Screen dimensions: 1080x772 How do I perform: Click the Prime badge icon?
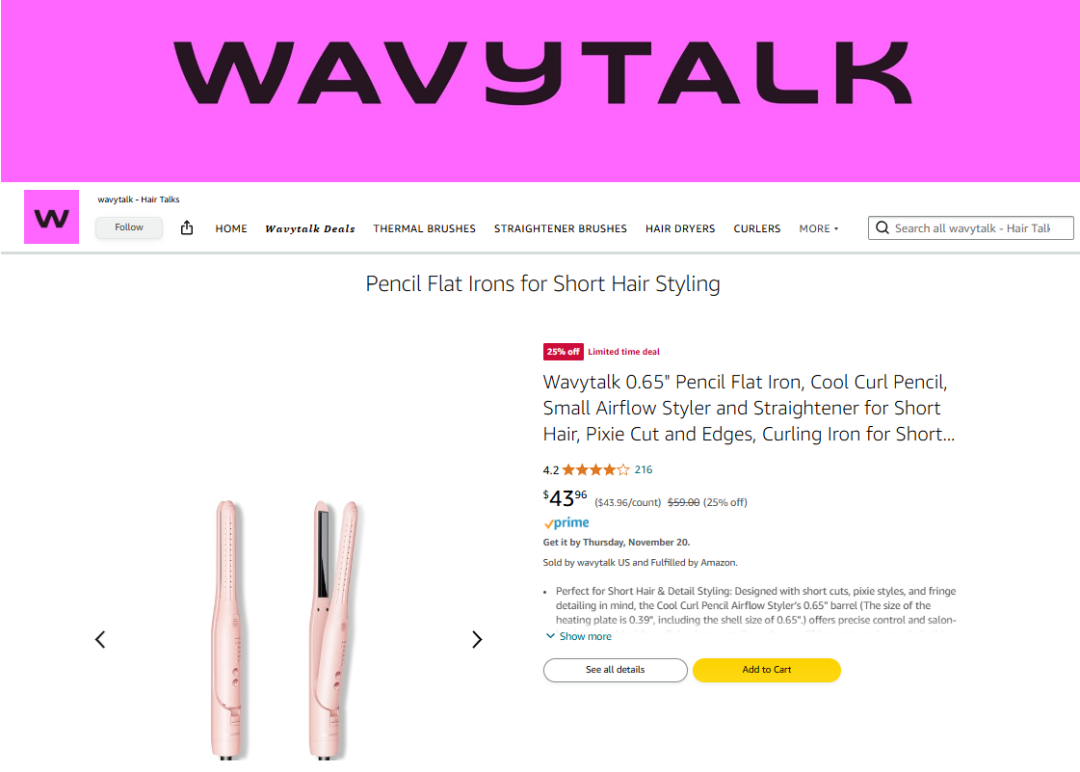pos(566,523)
